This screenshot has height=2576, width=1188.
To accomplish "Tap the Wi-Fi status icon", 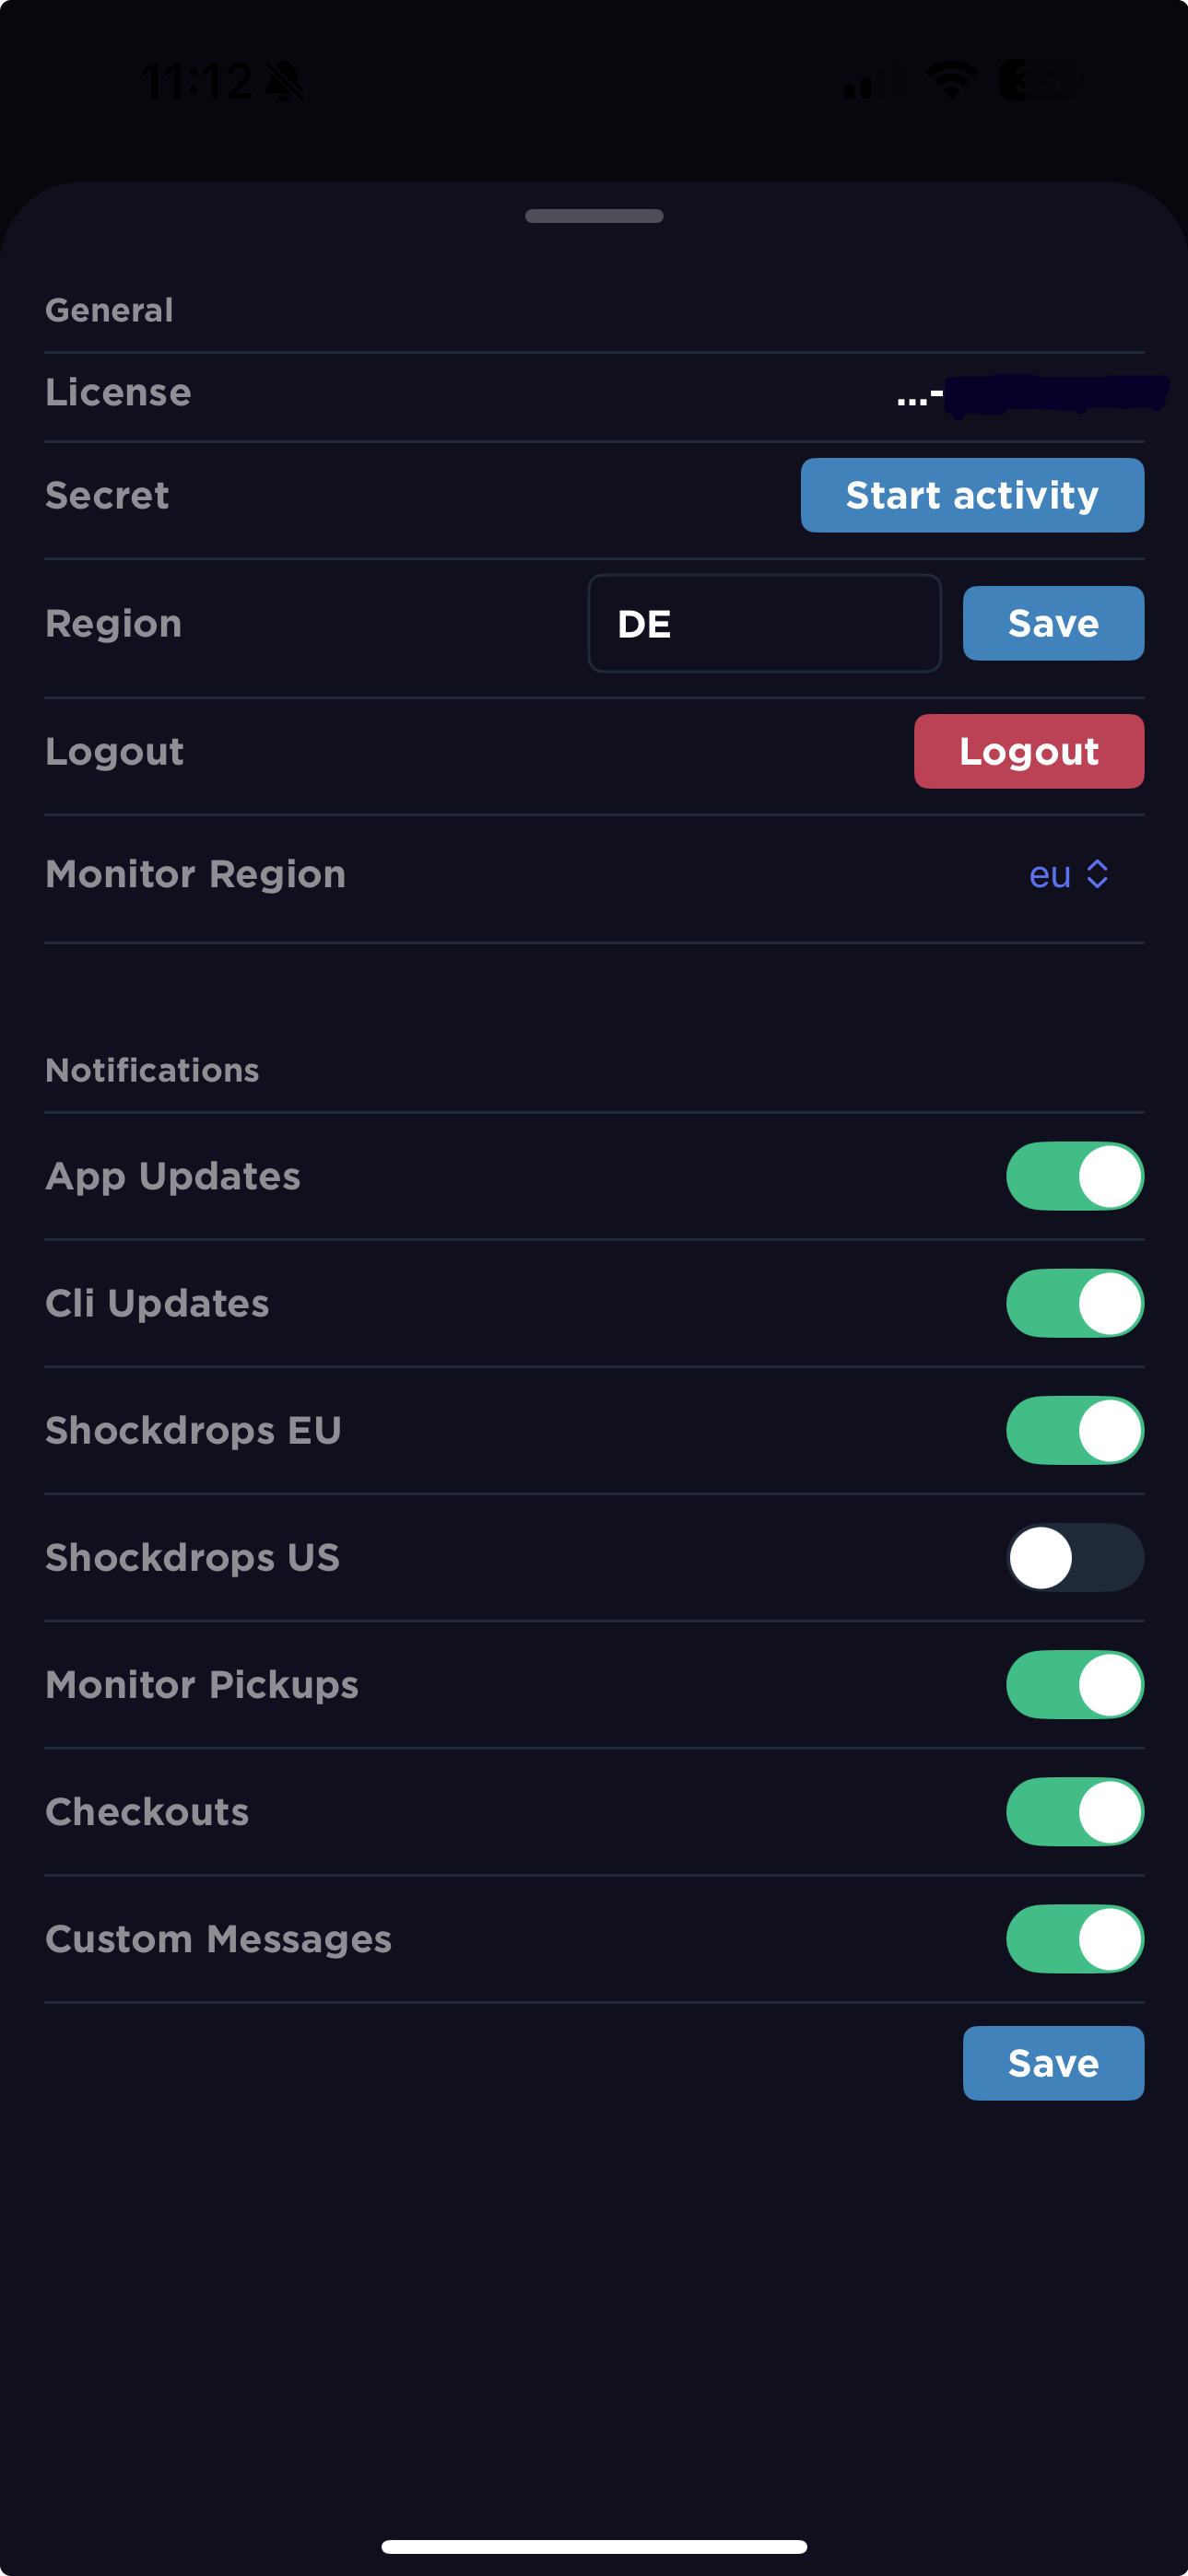I will coord(951,80).
